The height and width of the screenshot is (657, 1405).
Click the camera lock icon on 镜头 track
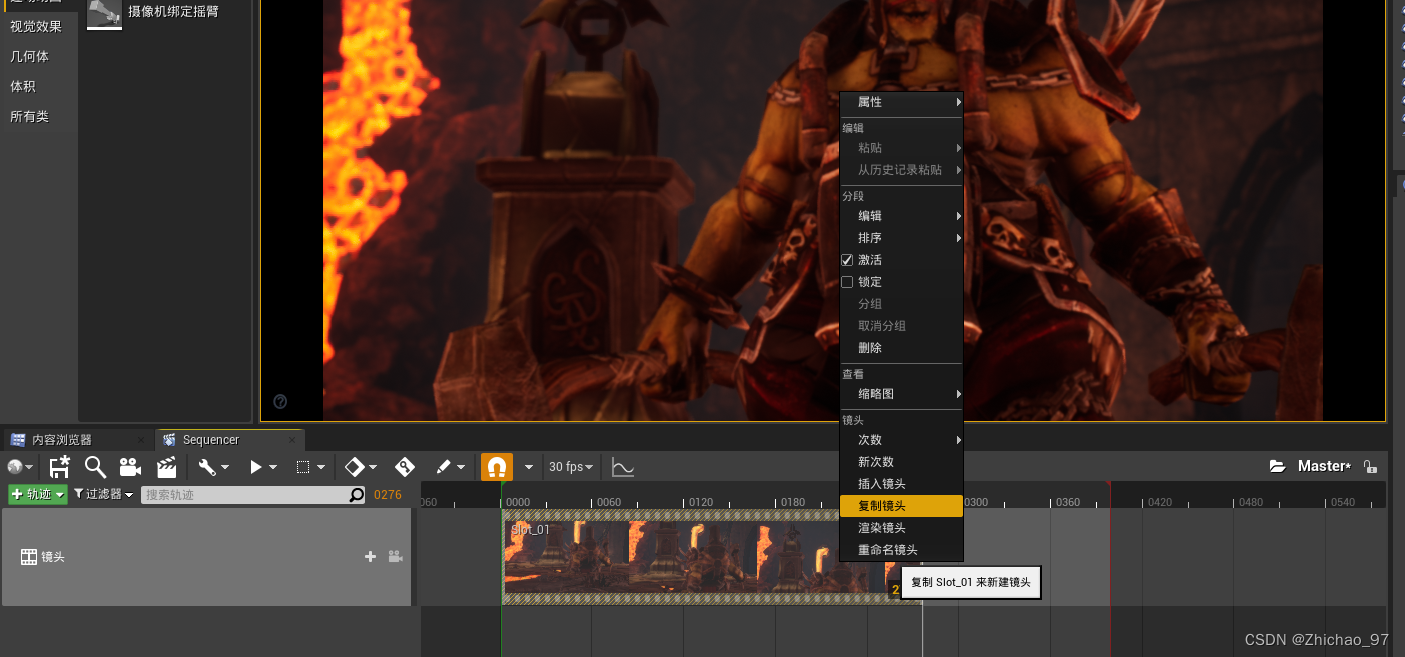pyautogui.click(x=395, y=557)
